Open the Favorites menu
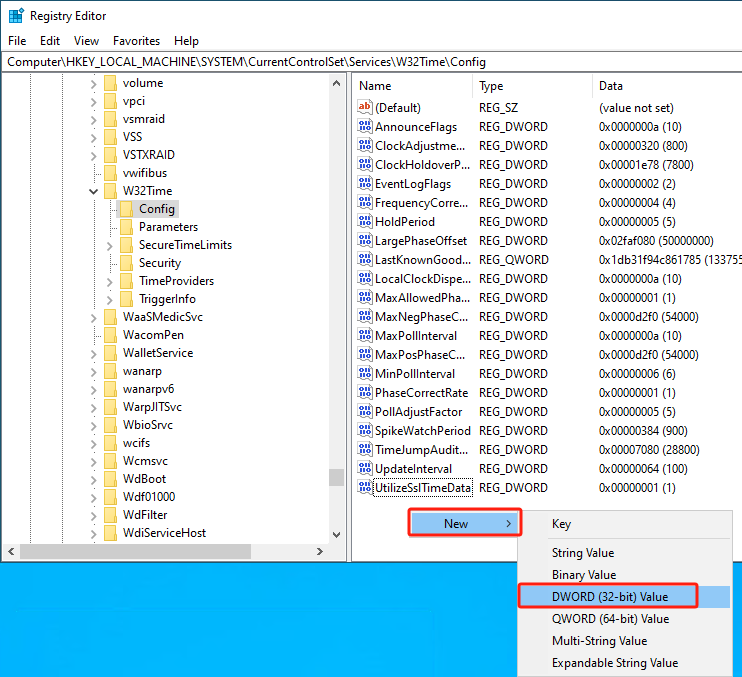The height and width of the screenshot is (677, 742). tap(136, 41)
